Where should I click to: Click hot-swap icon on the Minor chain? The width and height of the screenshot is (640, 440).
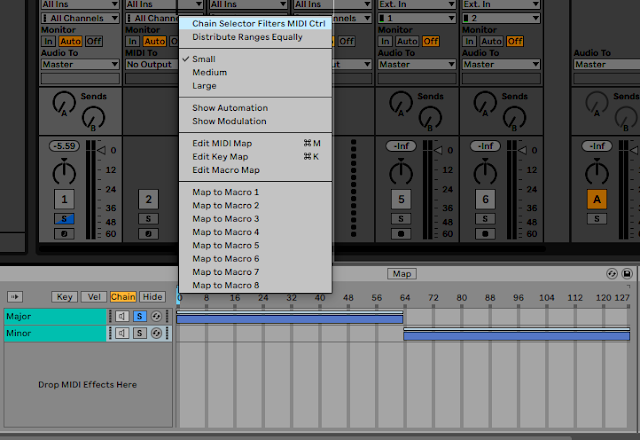coord(156,333)
